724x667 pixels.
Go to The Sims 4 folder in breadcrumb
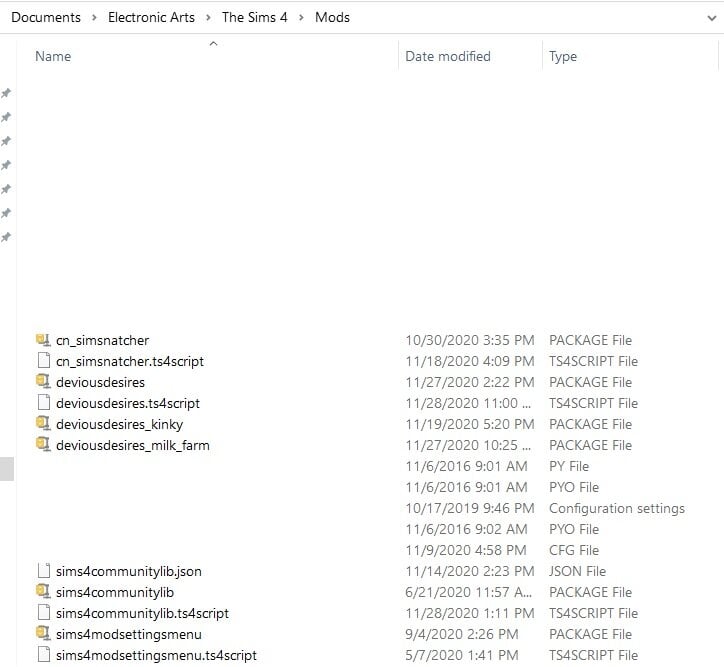coord(254,18)
